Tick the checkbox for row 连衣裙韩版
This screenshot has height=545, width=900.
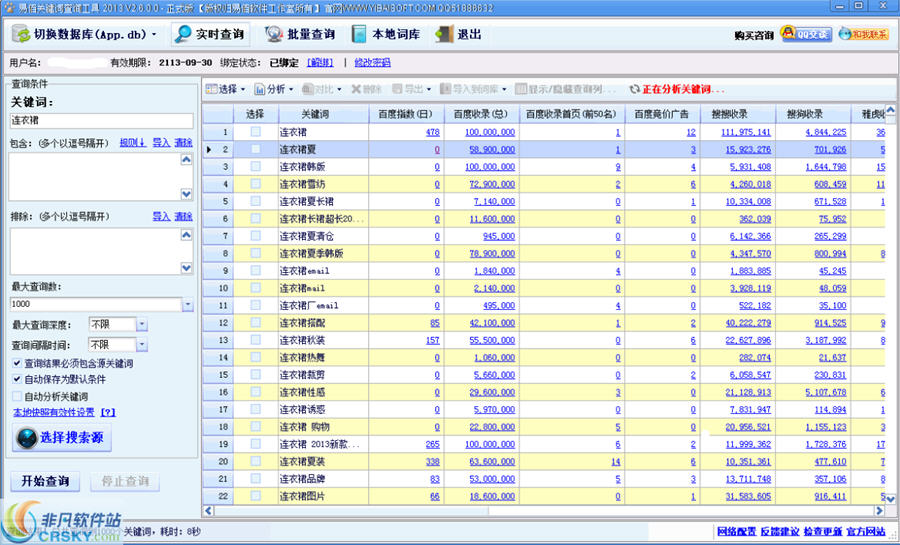pos(255,166)
